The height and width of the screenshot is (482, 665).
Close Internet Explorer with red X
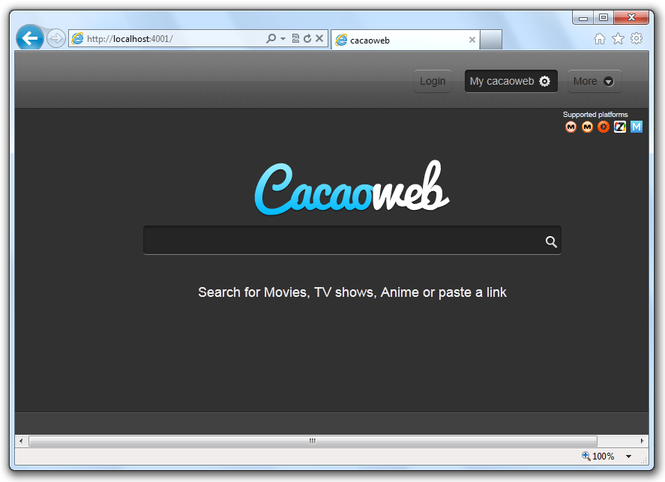coord(631,17)
